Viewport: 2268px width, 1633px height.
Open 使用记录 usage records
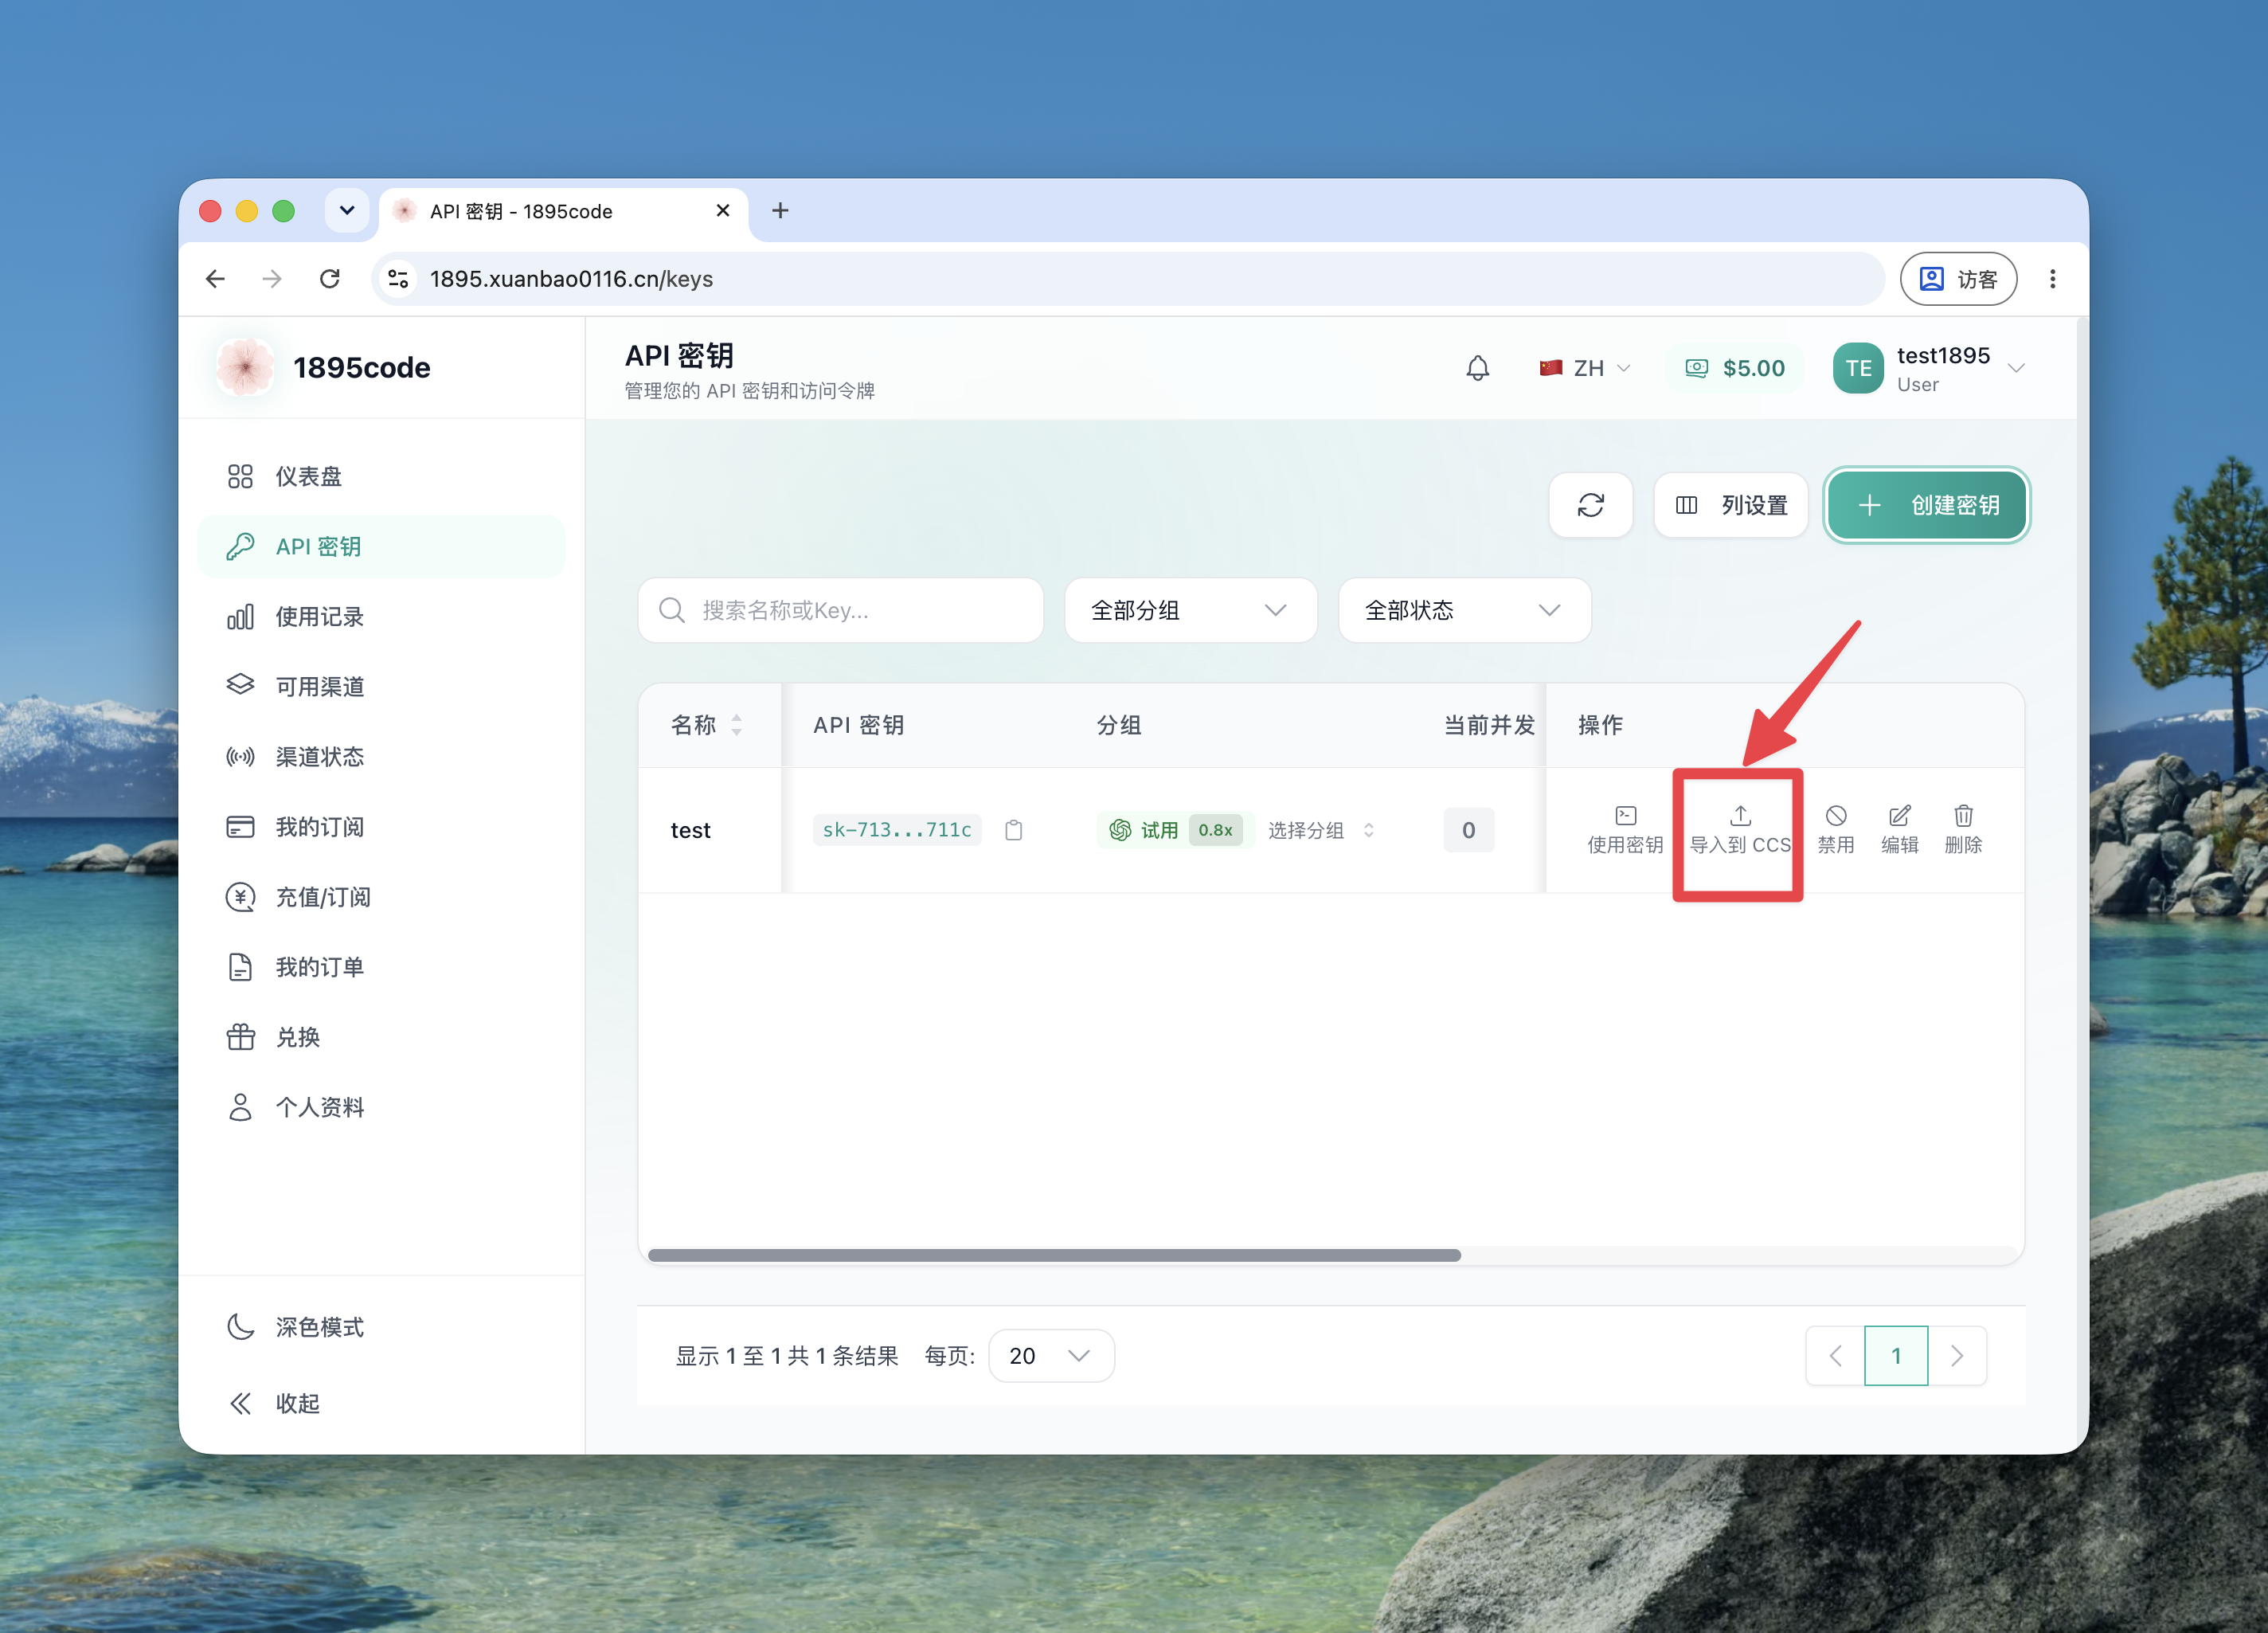tap(381, 616)
